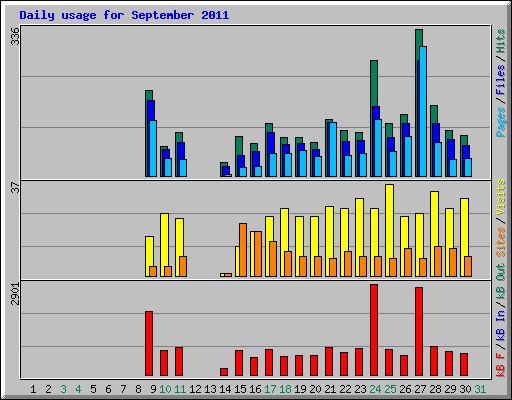Click green day label 18
Viewport: 512px width, 400px height.
(x=285, y=389)
